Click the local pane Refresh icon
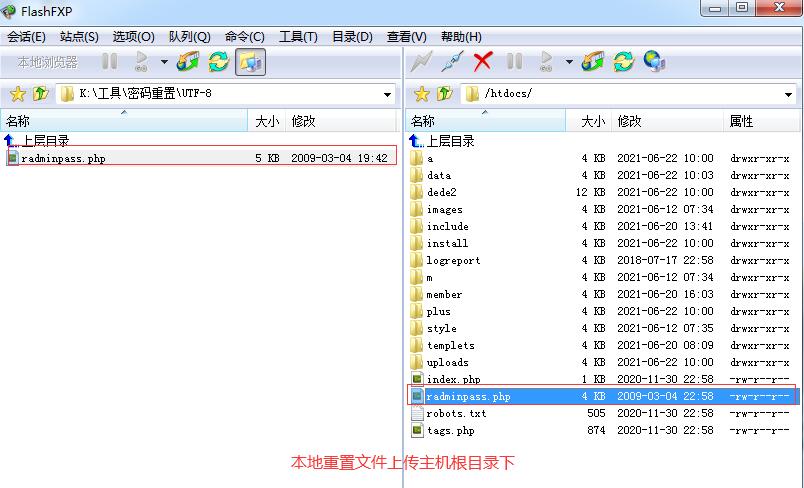The height and width of the screenshot is (488, 804). [x=218, y=62]
